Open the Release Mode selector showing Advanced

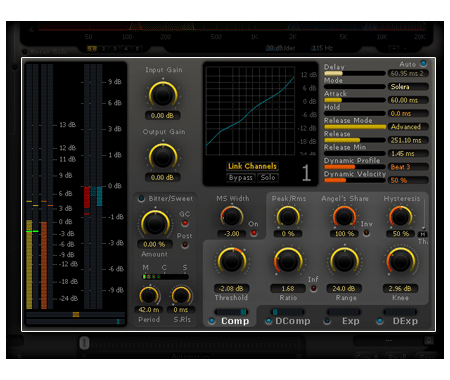408,127
